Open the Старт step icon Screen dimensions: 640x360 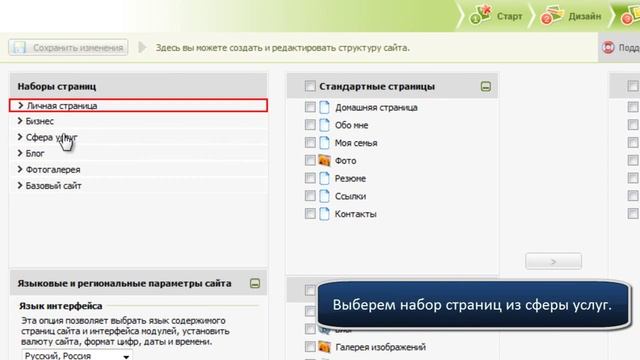click(480, 15)
